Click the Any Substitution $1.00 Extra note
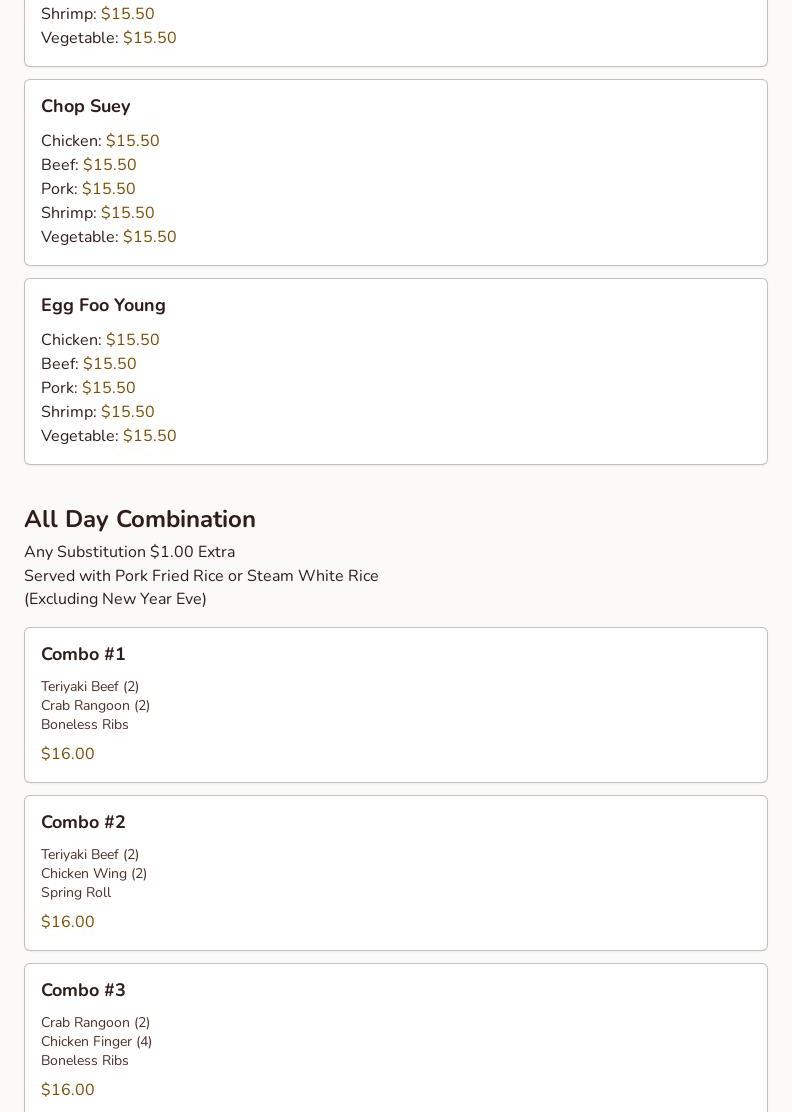The image size is (792, 1112). [130, 552]
